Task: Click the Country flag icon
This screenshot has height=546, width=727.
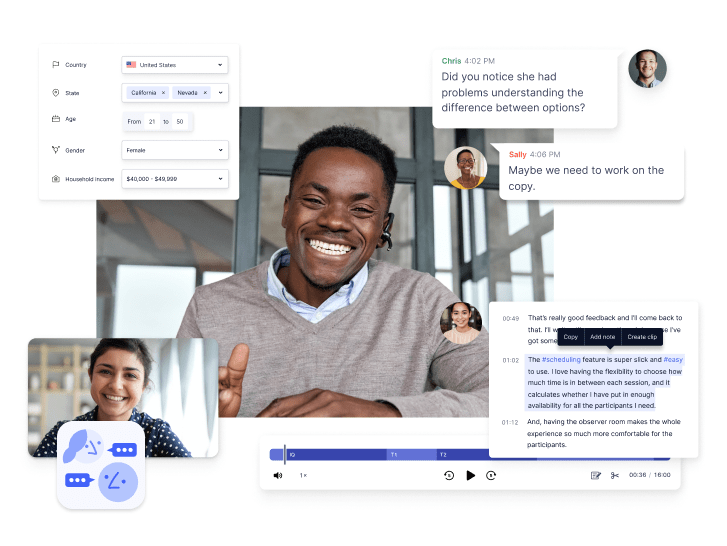Action: coord(56,64)
